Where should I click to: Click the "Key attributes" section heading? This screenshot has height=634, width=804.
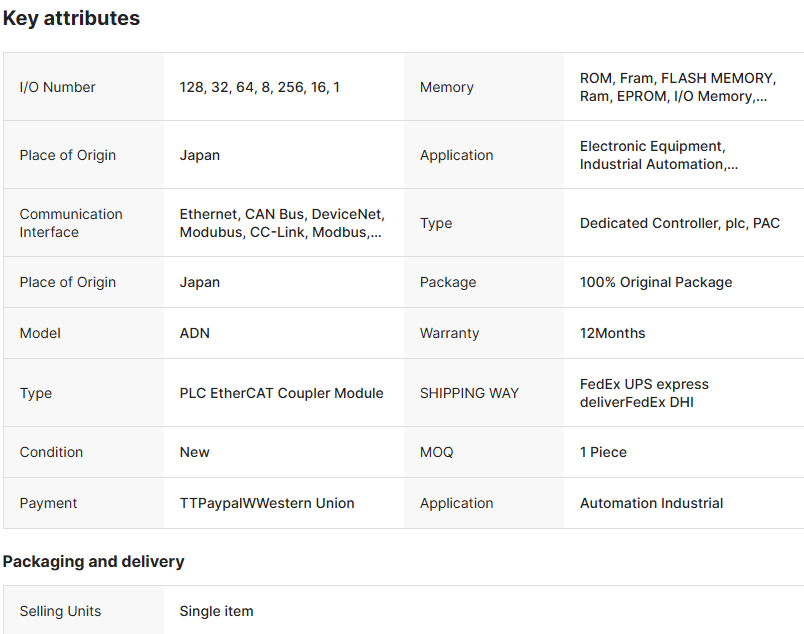(x=71, y=18)
